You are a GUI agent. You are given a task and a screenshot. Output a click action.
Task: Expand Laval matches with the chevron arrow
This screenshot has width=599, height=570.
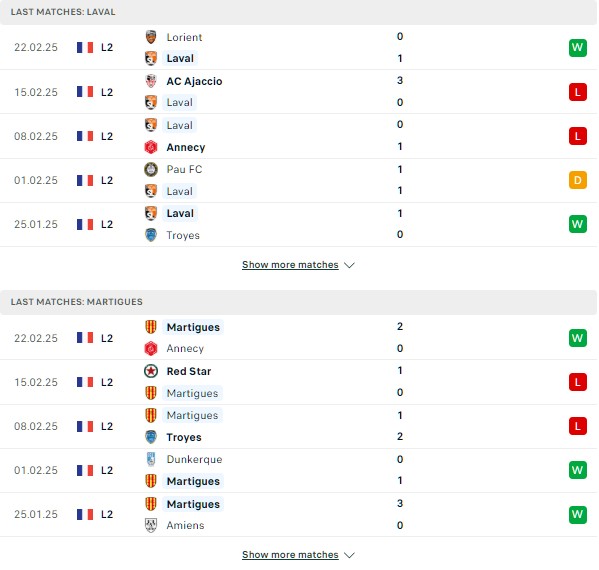[350, 265]
